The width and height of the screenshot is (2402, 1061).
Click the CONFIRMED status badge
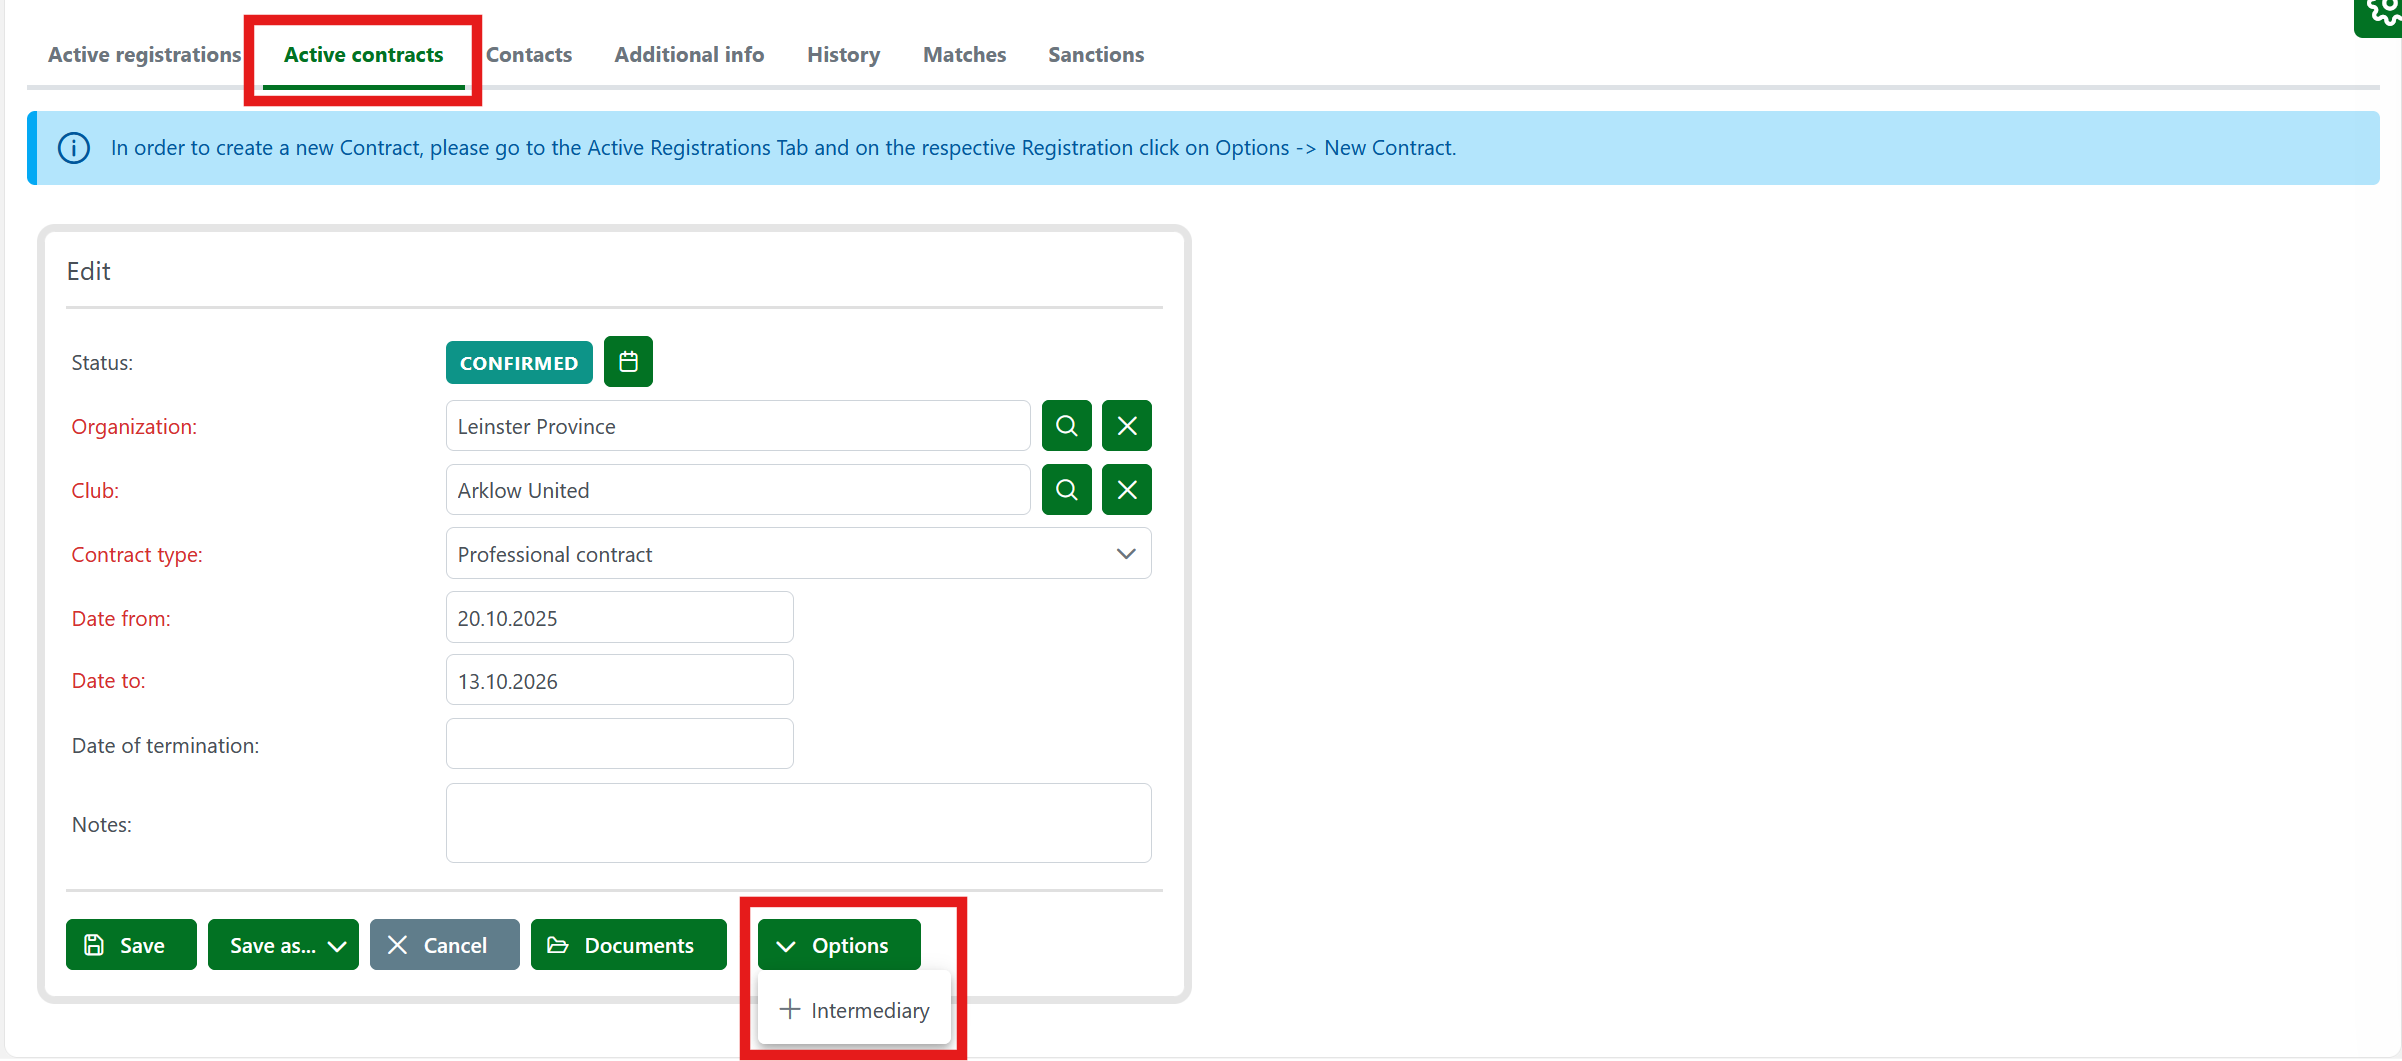(x=518, y=363)
